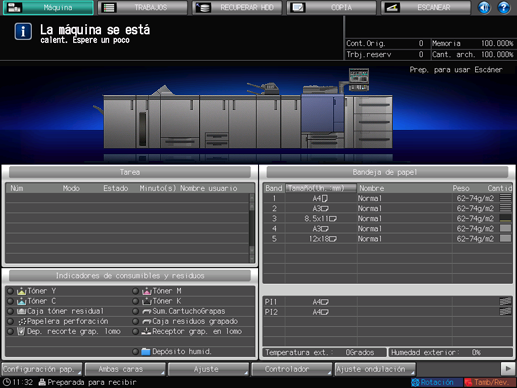517x388 pixels.
Task: Click the Cont.Orig. counter value
Action: [421, 43]
